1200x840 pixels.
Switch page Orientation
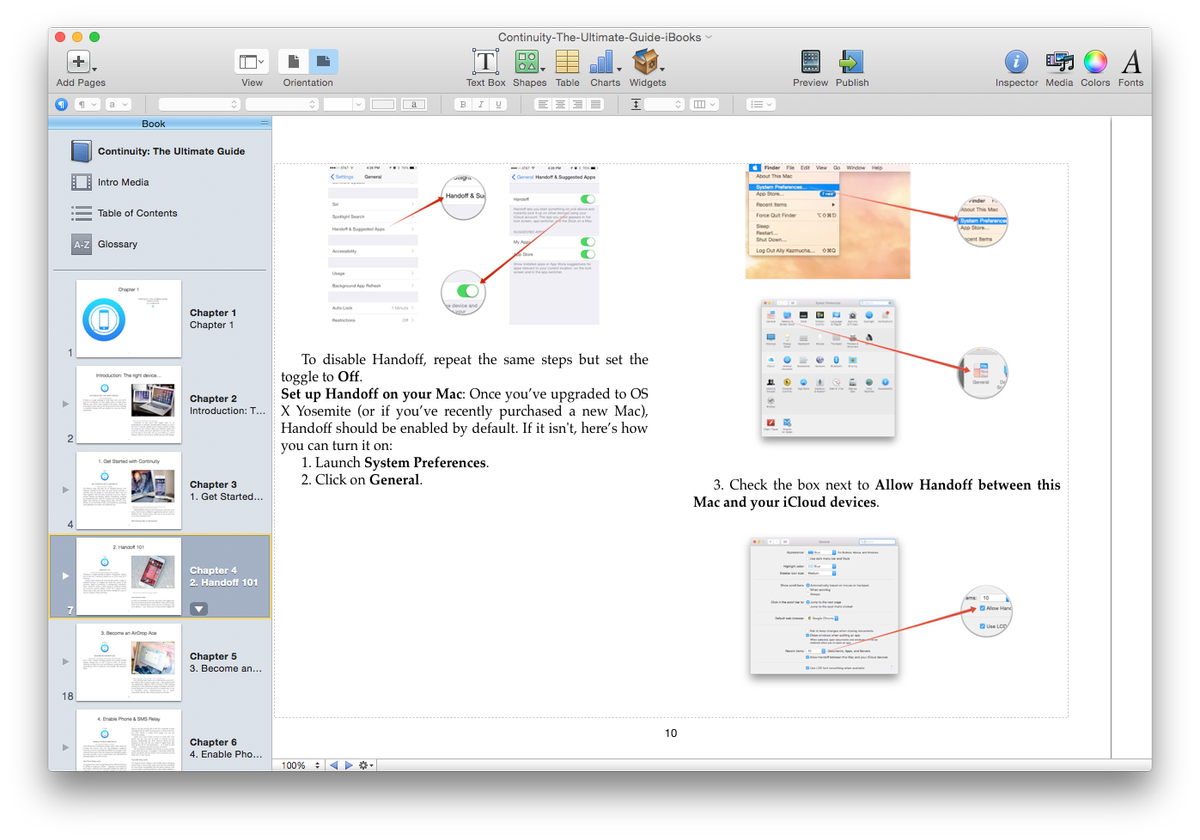307,62
